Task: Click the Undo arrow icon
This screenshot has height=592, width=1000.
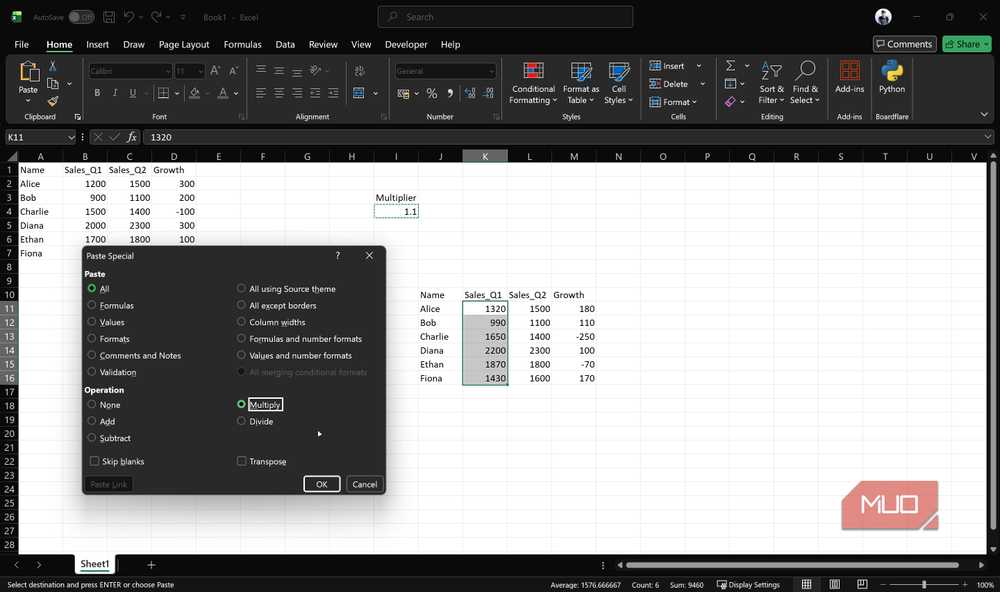Action: pos(129,17)
